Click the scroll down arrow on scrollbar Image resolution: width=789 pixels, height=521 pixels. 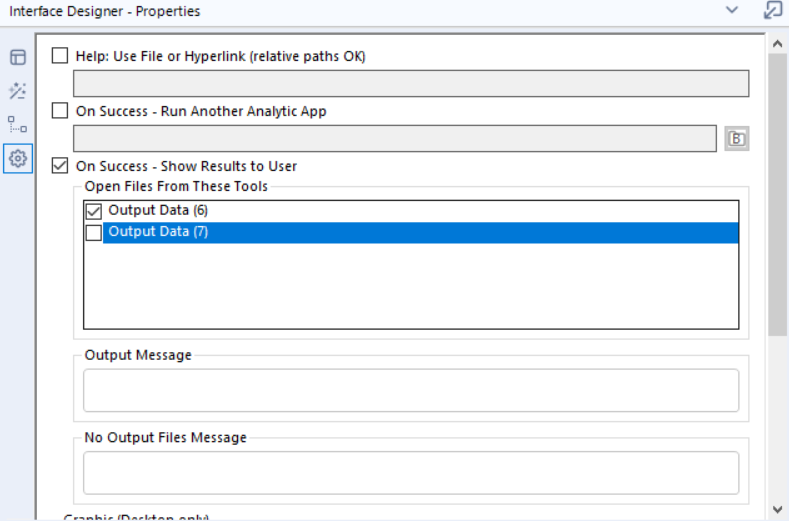[x=778, y=510]
